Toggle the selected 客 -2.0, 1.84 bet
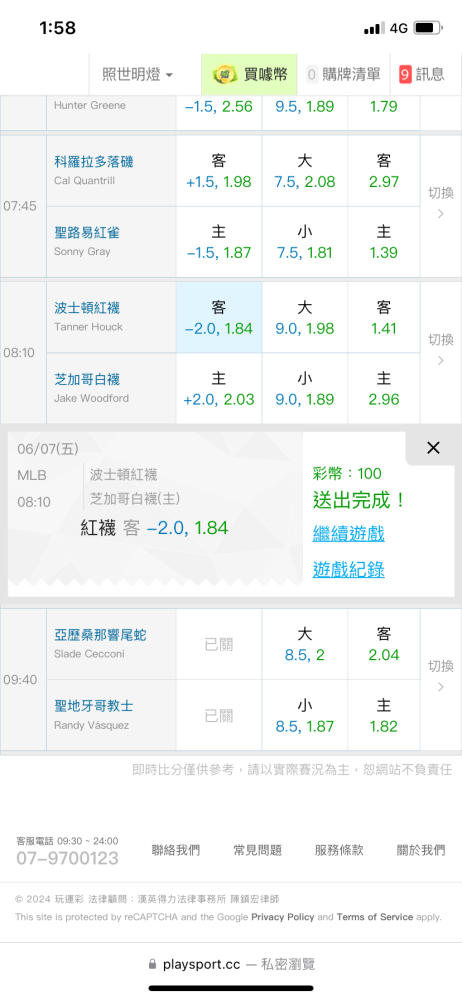Viewport: 462px width, 1000px height. coord(219,318)
